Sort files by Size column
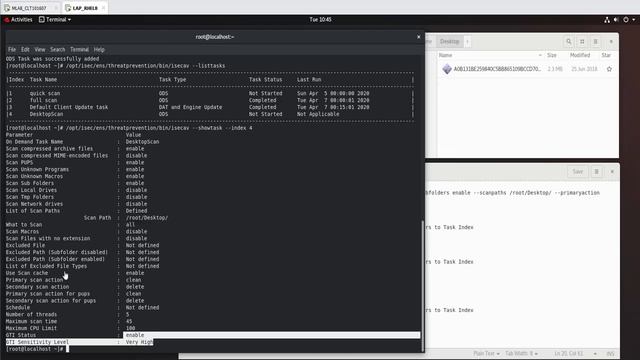 pyautogui.click(x=552, y=55)
